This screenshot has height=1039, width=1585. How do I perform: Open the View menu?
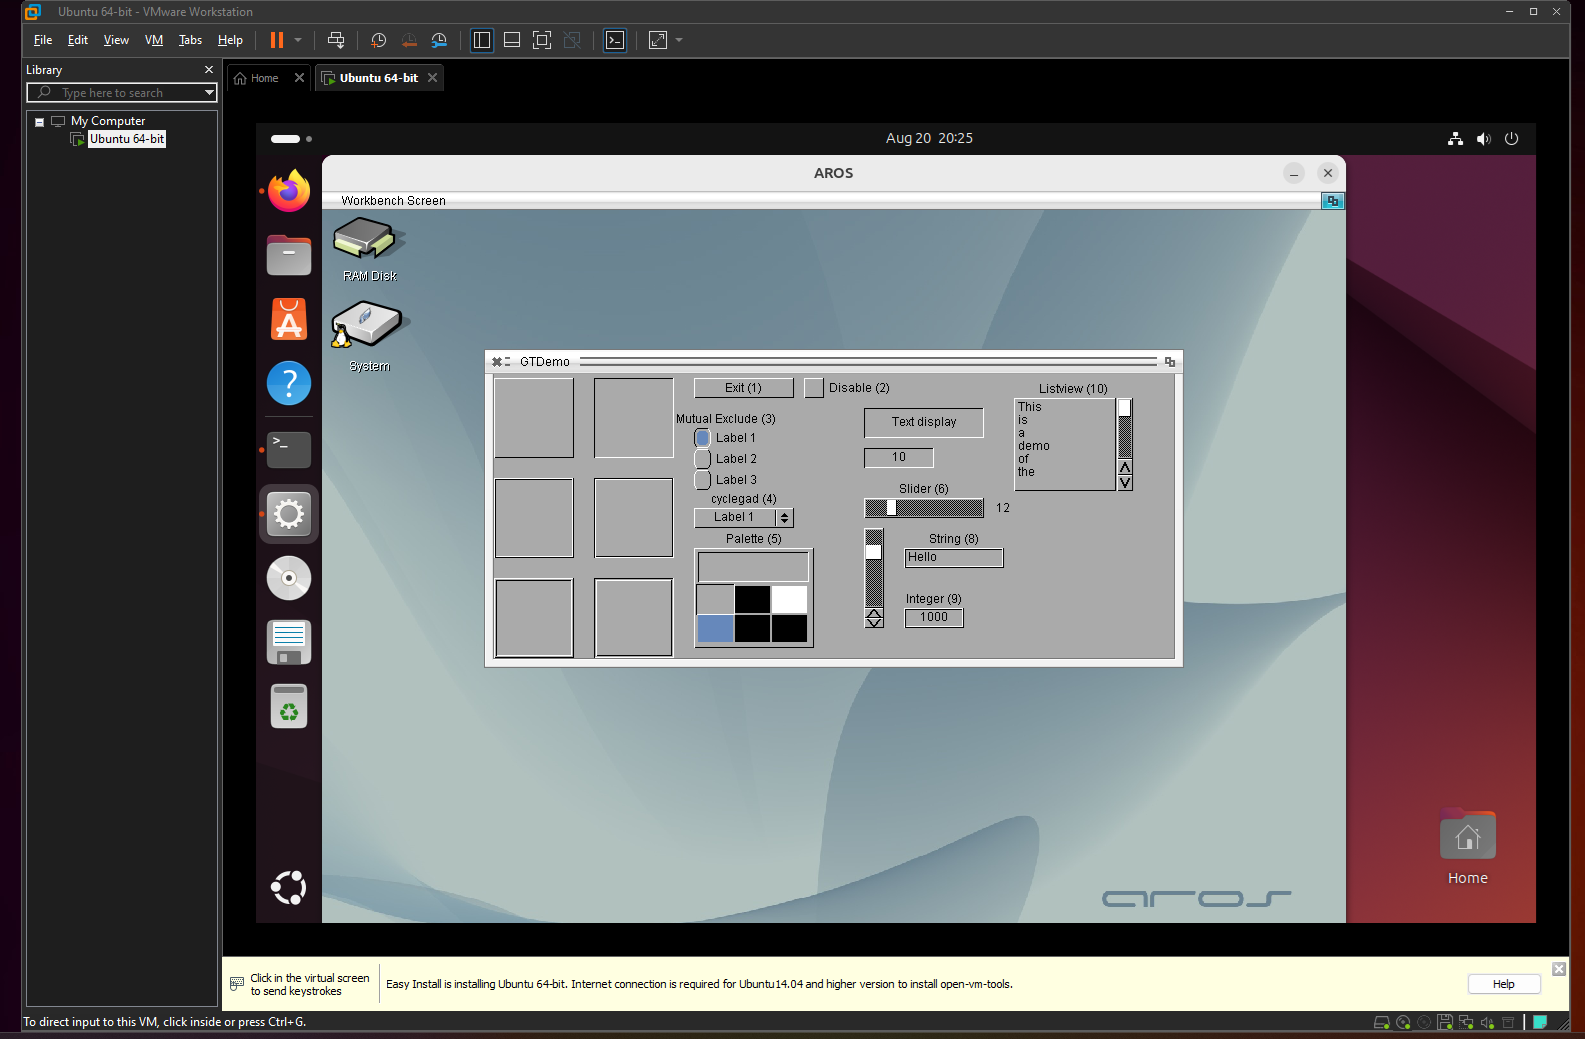pos(116,40)
